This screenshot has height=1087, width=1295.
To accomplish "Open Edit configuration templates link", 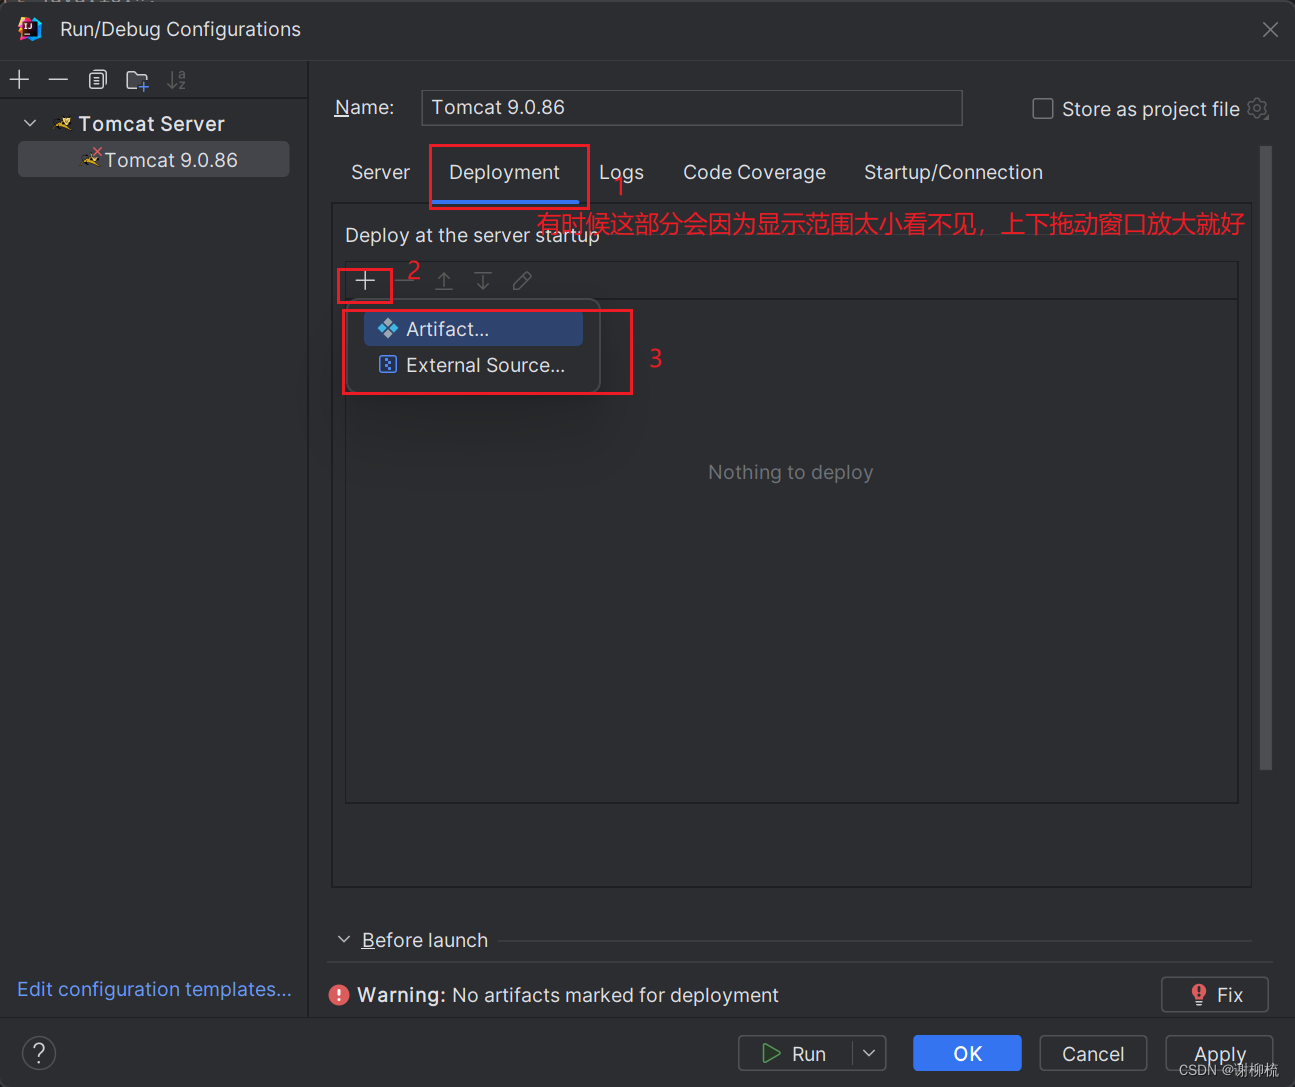I will coord(154,989).
